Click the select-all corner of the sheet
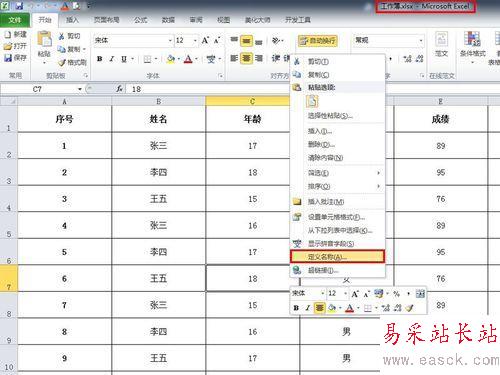 [9, 101]
